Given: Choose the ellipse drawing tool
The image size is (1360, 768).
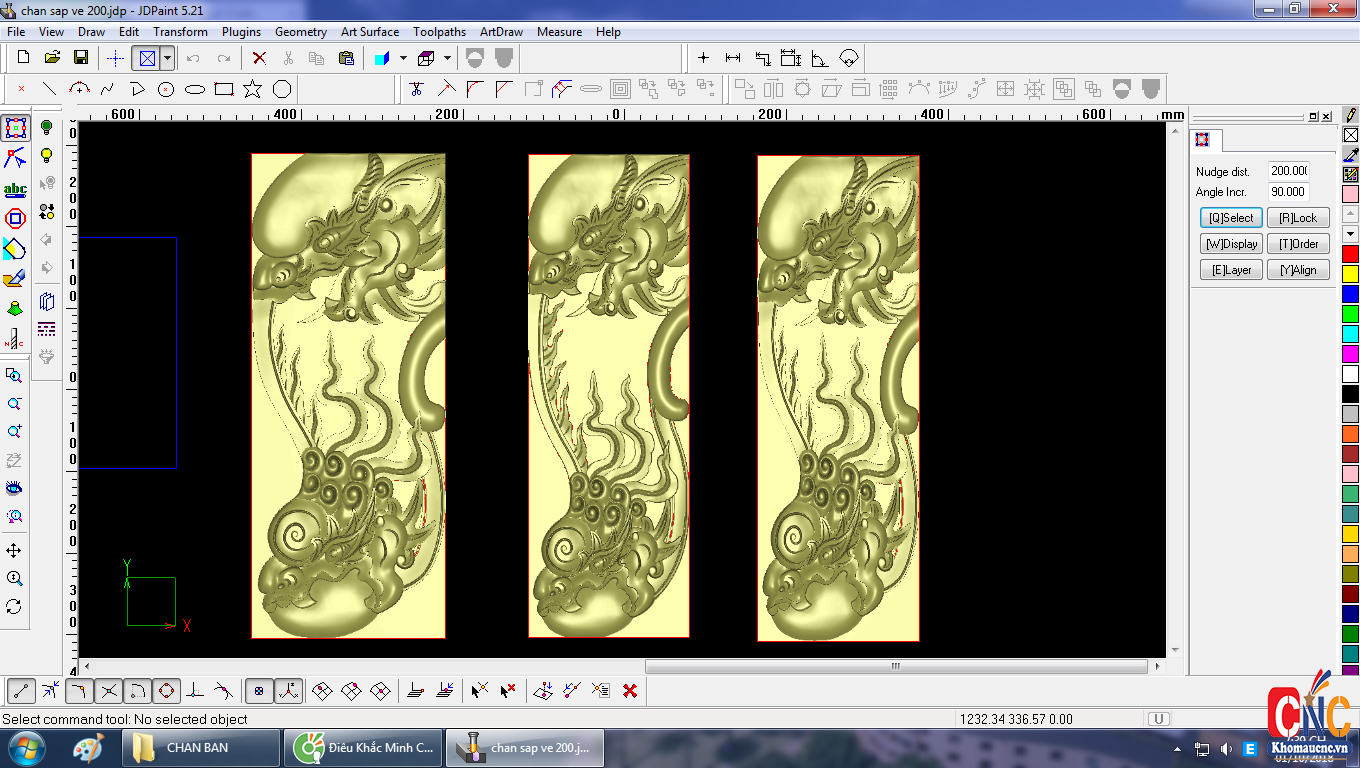Looking at the screenshot, I should pyautogui.click(x=195, y=89).
